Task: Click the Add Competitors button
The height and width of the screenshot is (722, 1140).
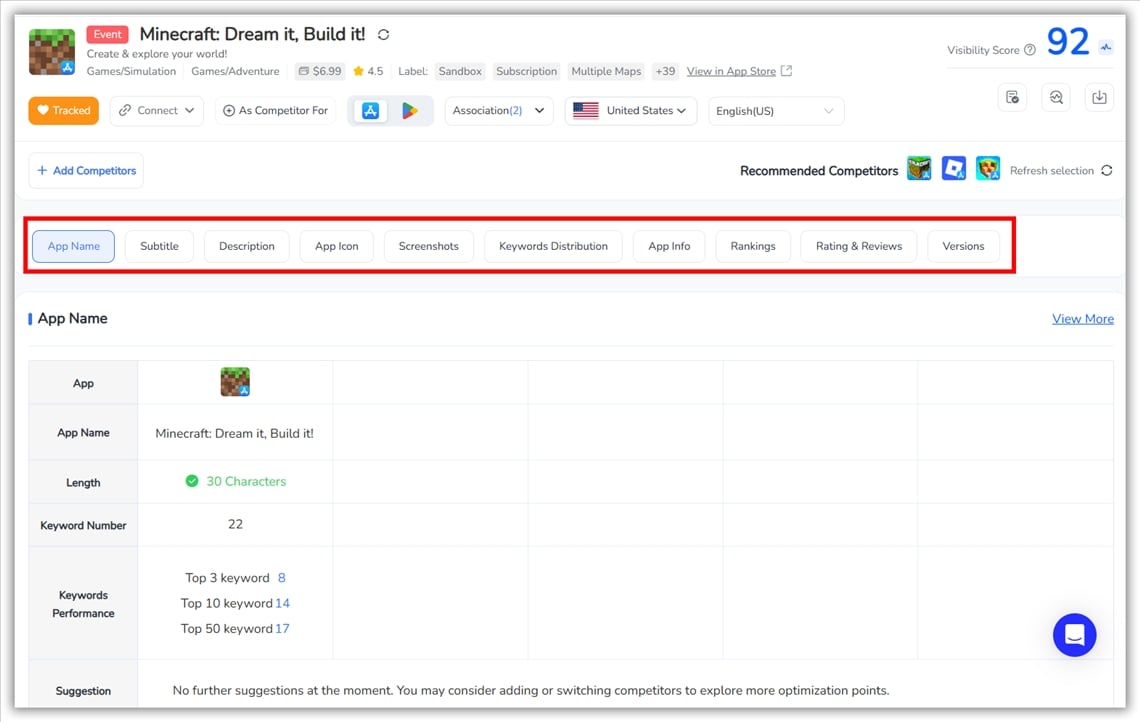Action: pos(86,171)
